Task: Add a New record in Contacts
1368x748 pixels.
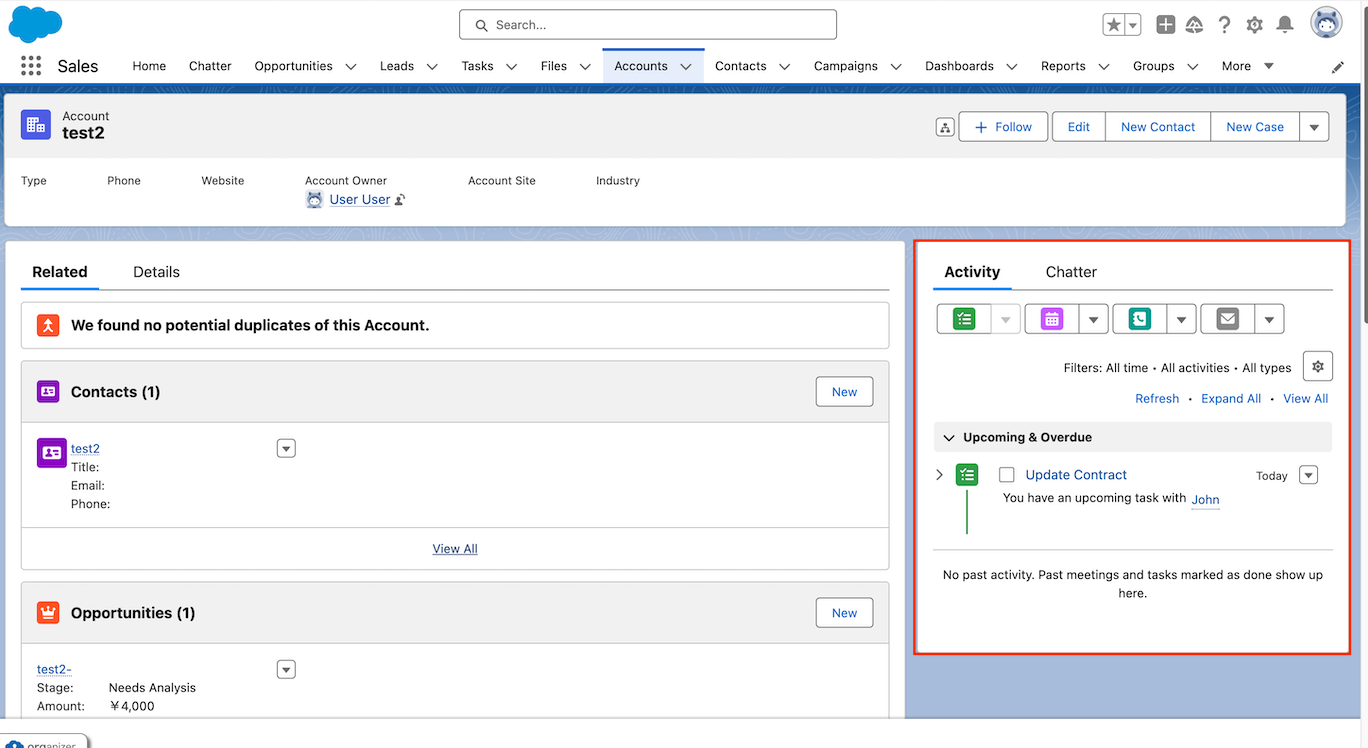Action: click(844, 392)
